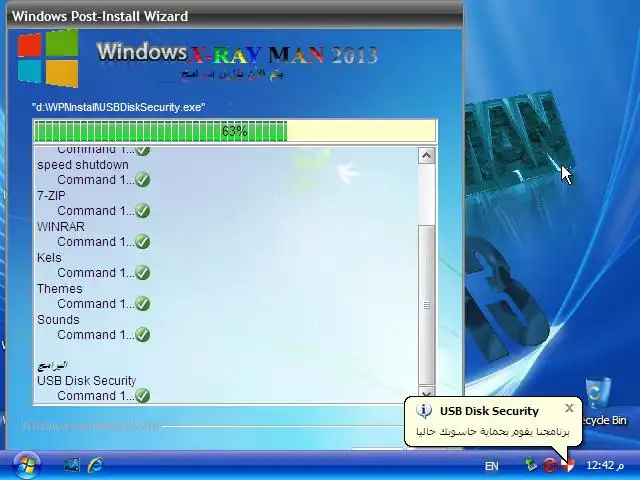Select the speed shutdown entry
Image resolution: width=640 pixels, height=480 pixels.
[x=83, y=164]
